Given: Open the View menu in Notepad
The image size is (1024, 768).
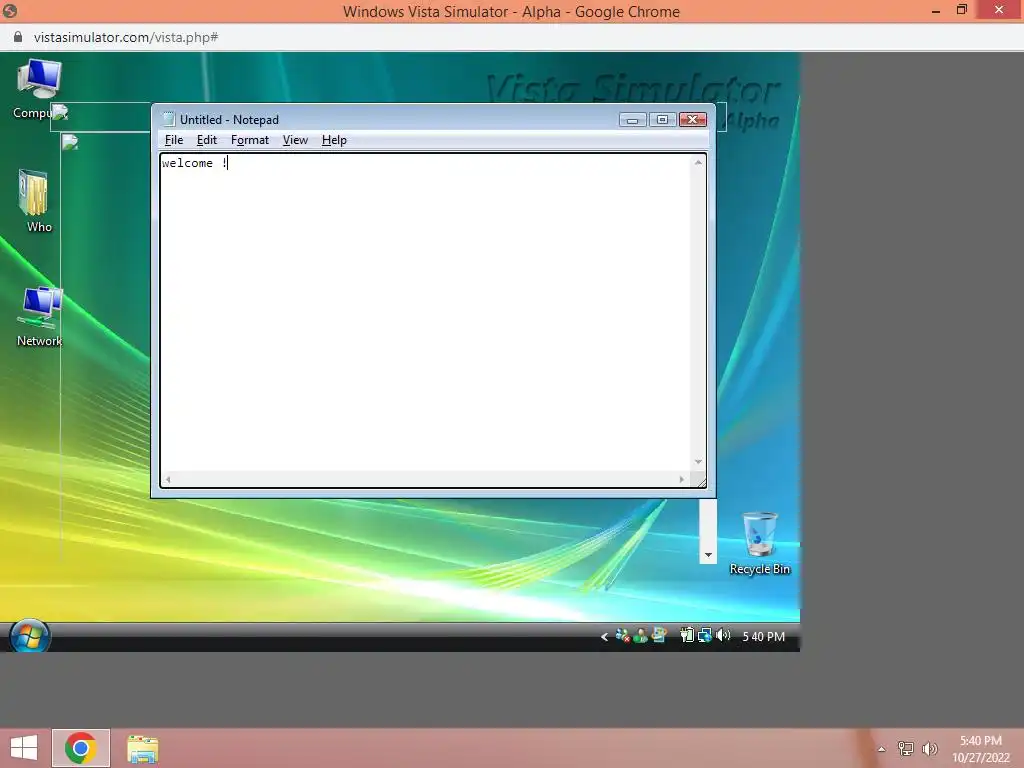Looking at the screenshot, I should click(x=295, y=140).
